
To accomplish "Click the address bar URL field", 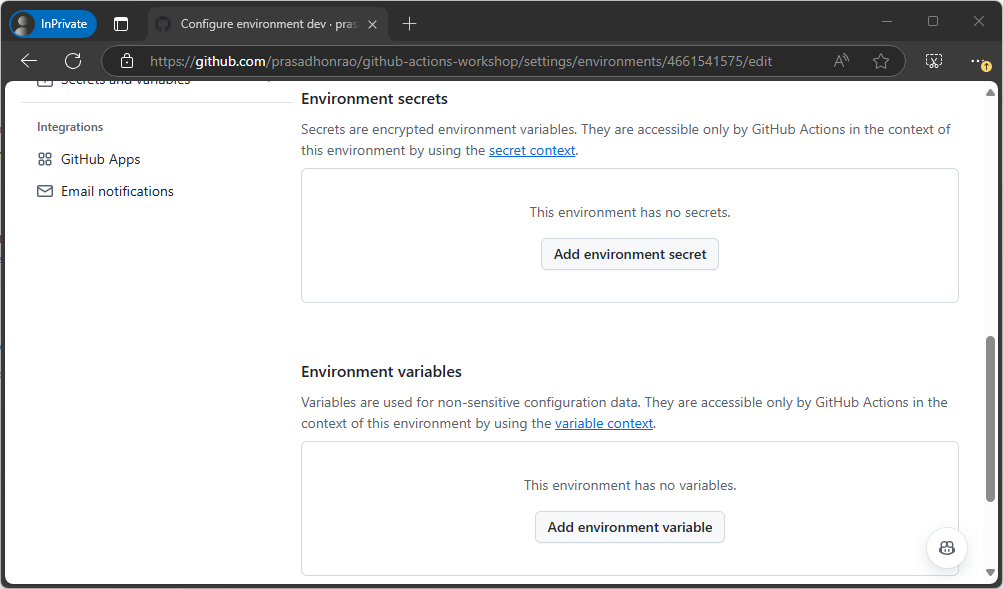I will click(450, 61).
